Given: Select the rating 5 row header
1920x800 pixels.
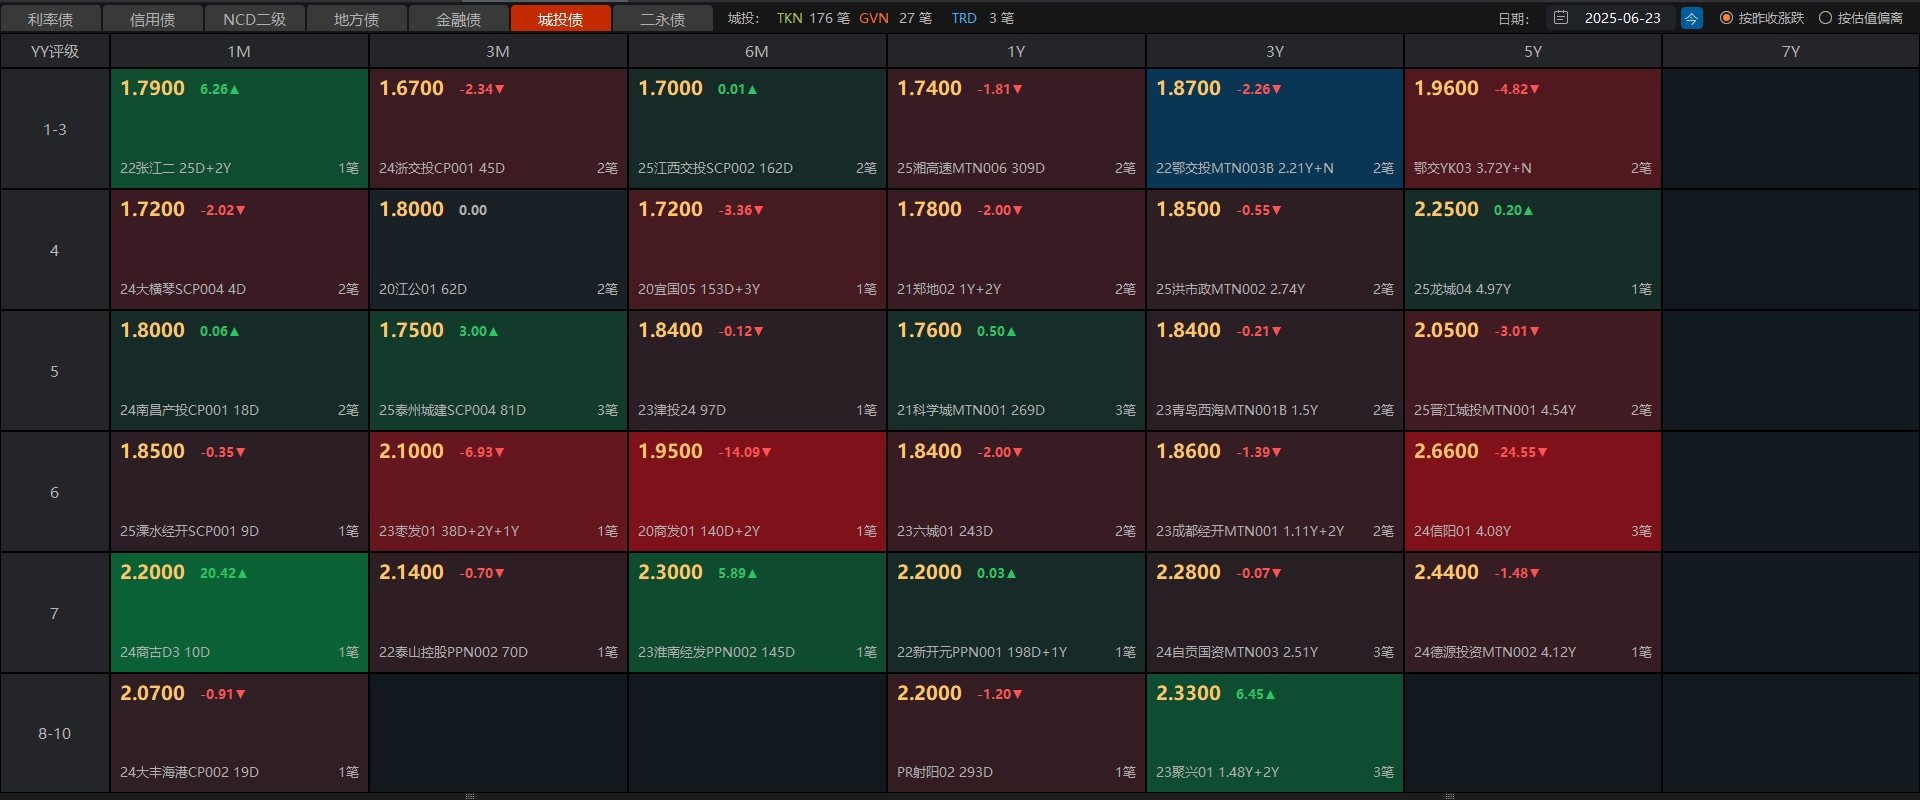Looking at the screenshot, I should pyautogui.click(x=55, y=371).
